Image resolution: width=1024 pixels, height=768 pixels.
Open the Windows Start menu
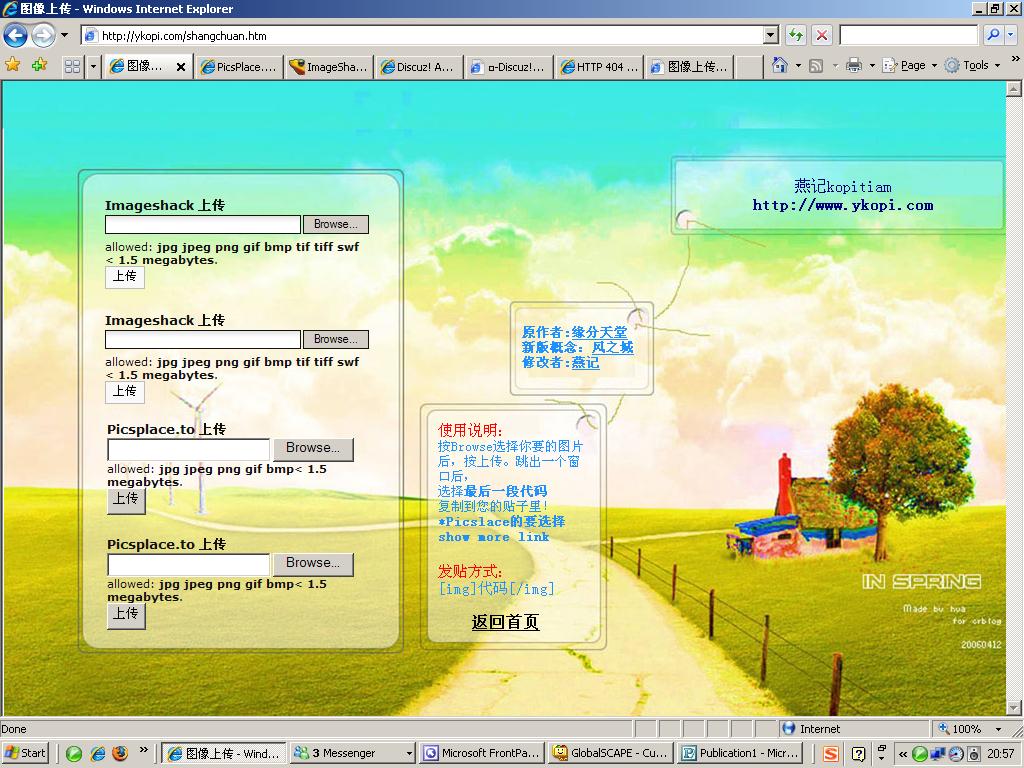tap(25, 753)
